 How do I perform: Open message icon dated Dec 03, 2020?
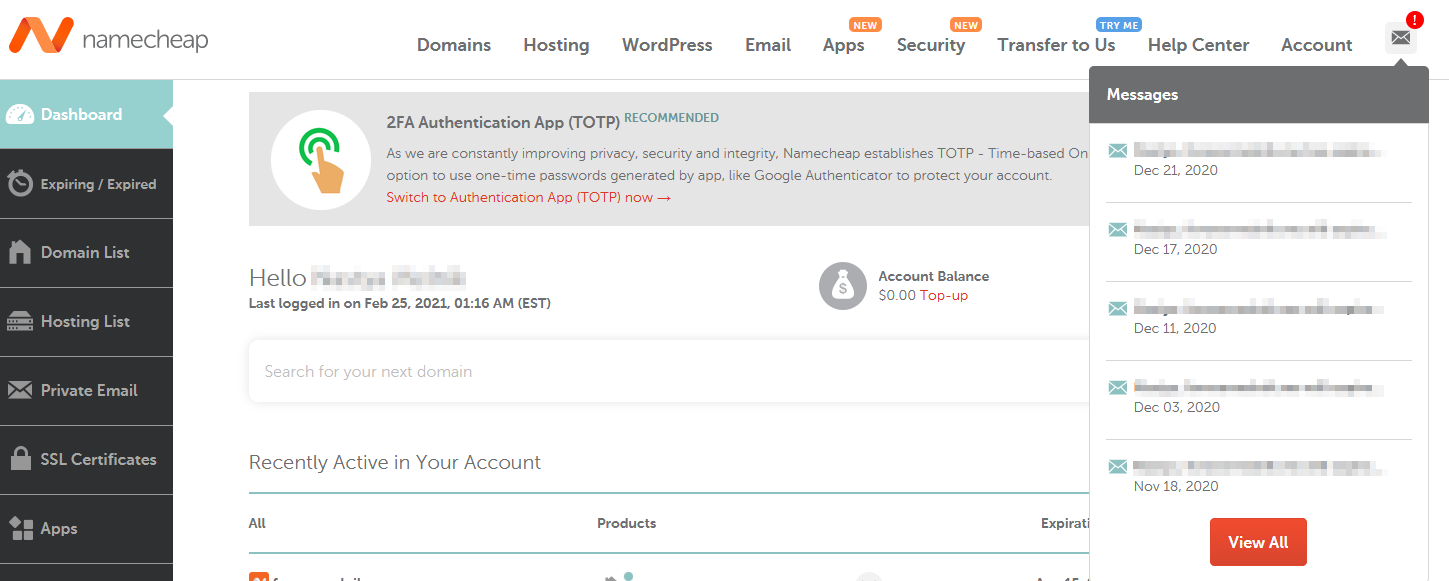pos(1118,388)
